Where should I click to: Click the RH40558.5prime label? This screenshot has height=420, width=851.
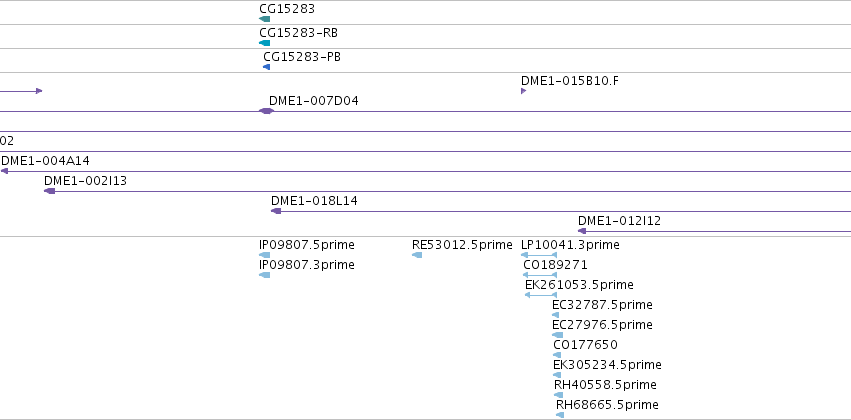(605, 385)
